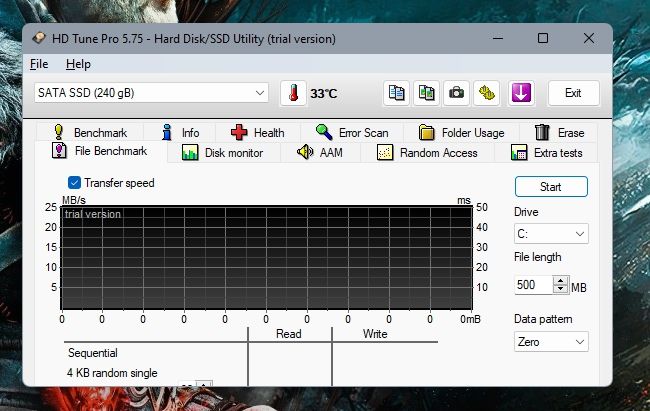The image size is (650, 411).
Task: Minimize the HD Tune Pro window
Action: [x=498, y=38]
